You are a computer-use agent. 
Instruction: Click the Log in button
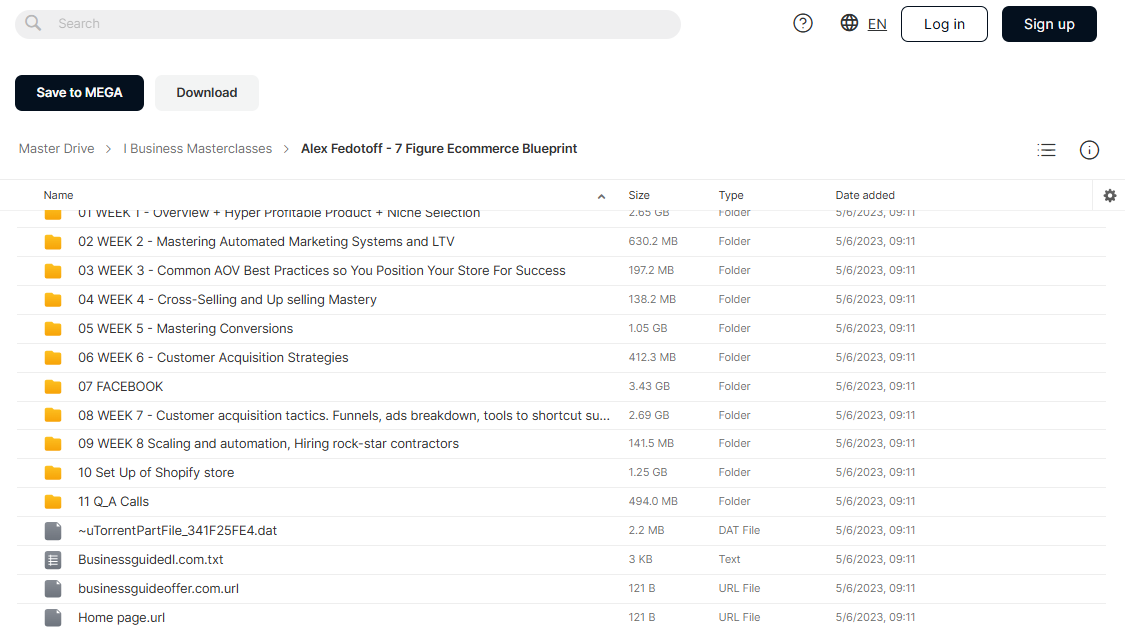click(x=944, y=24)
